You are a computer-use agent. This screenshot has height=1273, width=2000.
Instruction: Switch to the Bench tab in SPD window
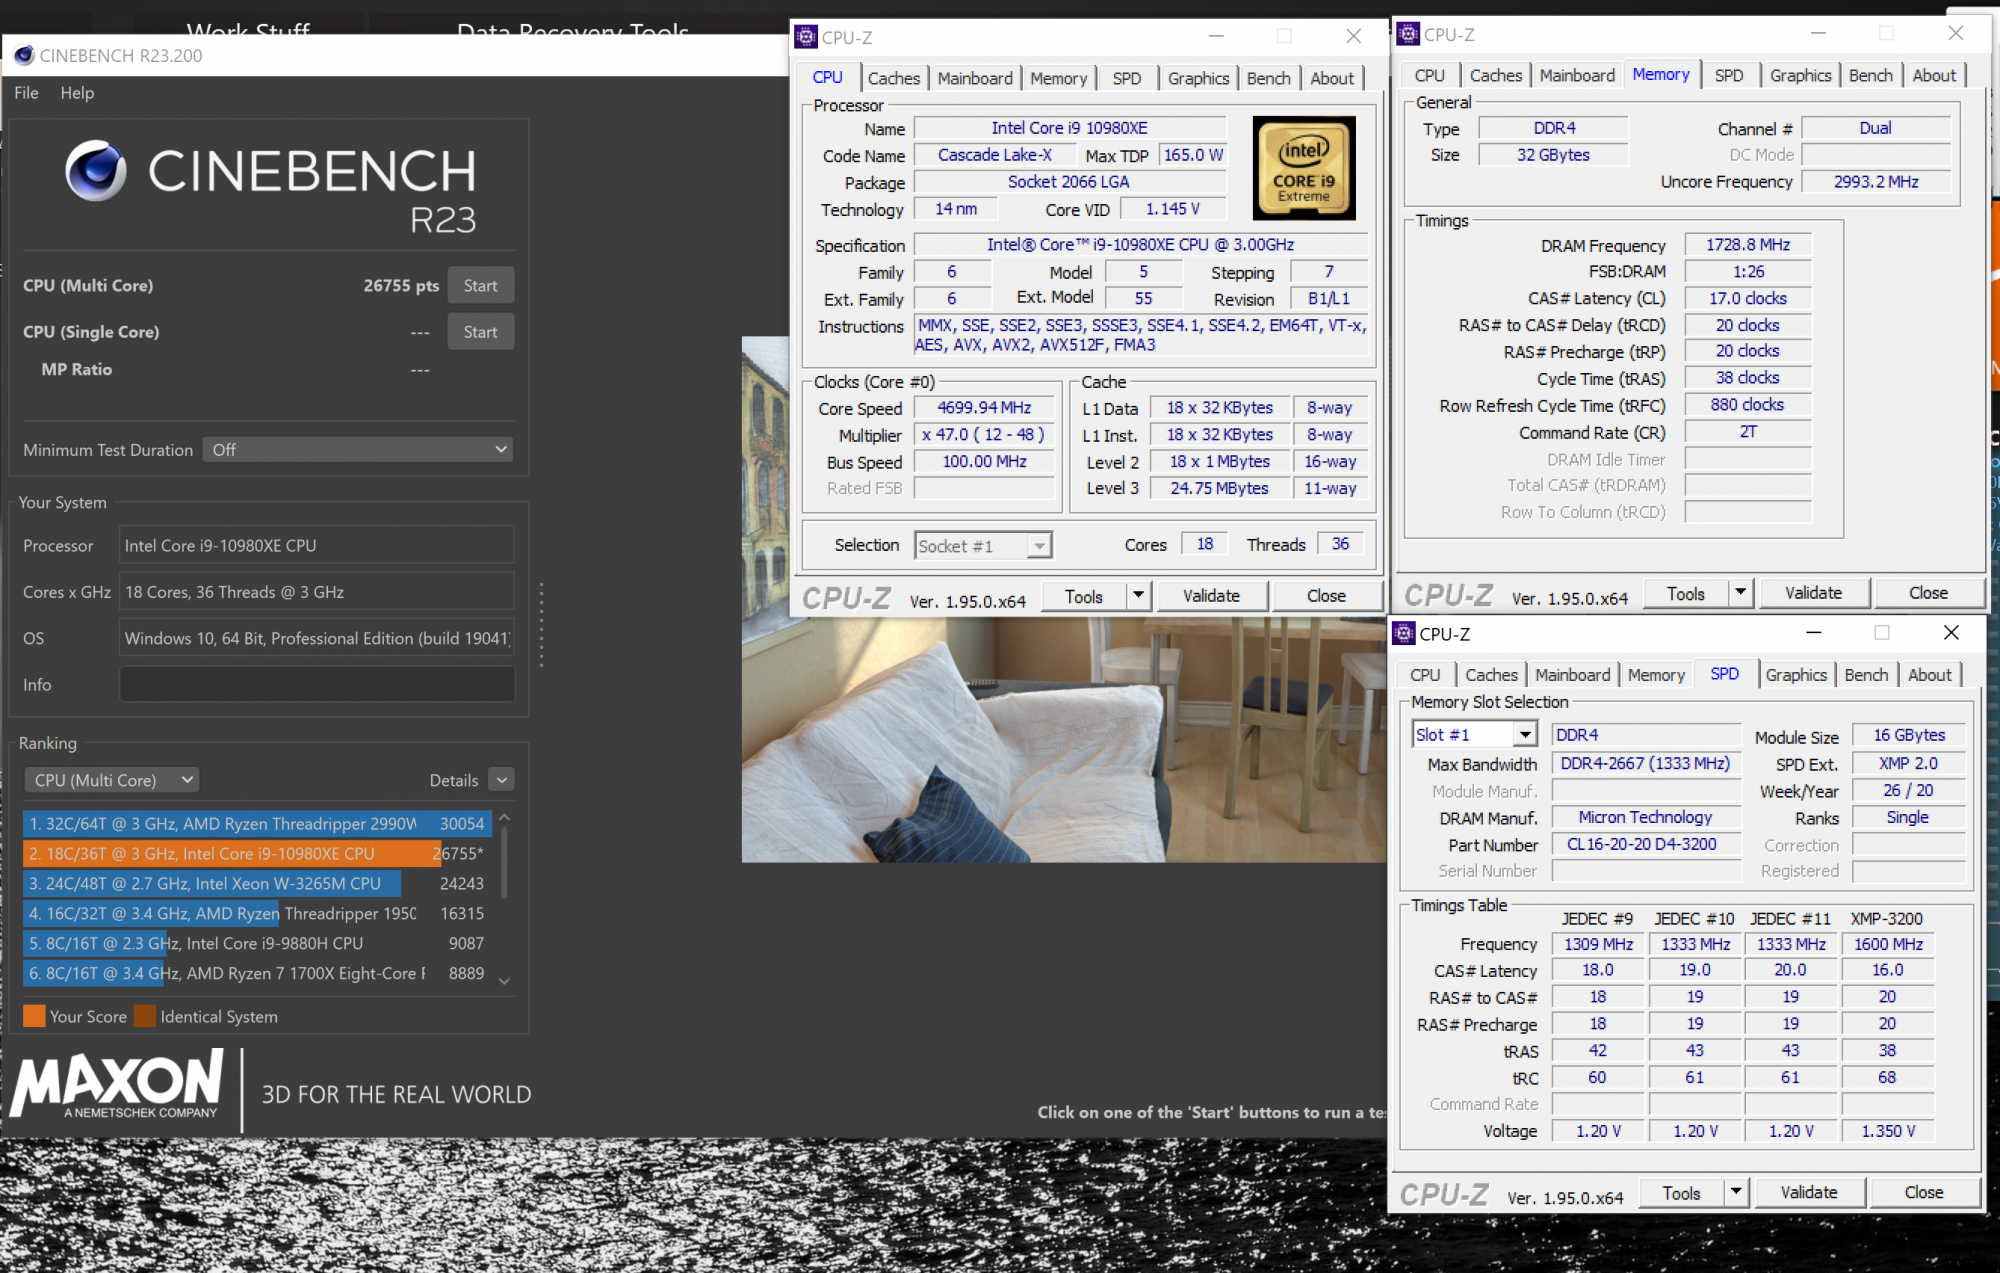point(1865,675)
